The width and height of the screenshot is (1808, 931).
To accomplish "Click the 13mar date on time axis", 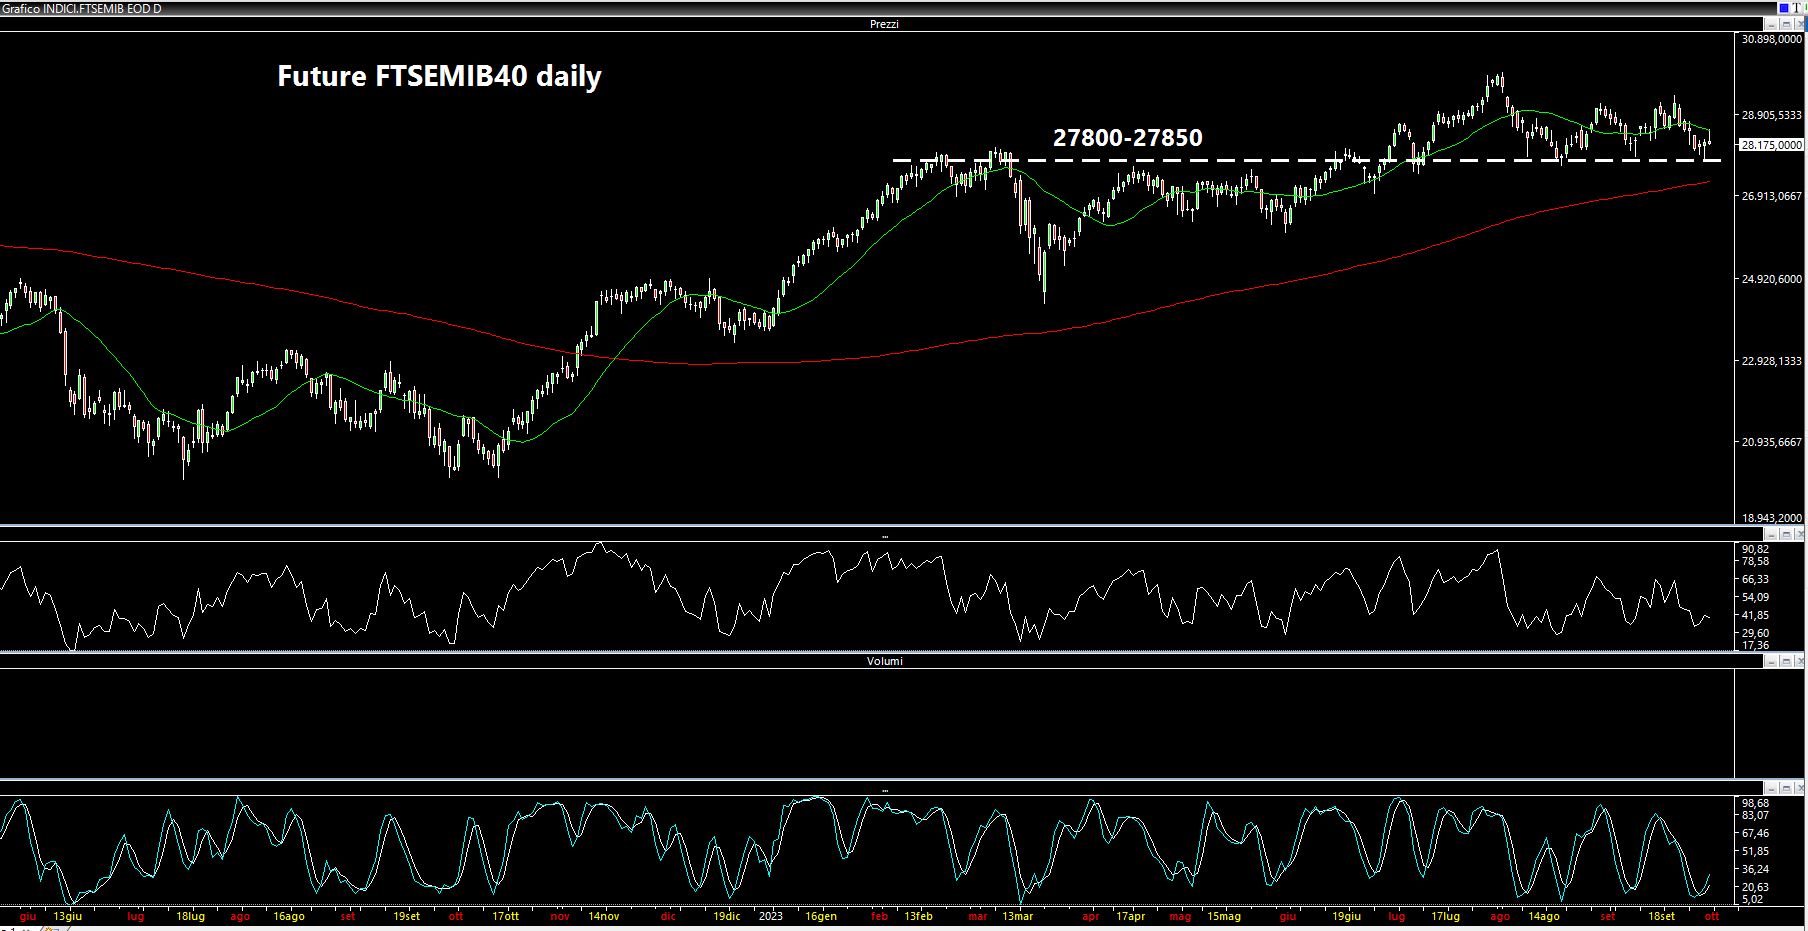I will tap(1017, 916).
